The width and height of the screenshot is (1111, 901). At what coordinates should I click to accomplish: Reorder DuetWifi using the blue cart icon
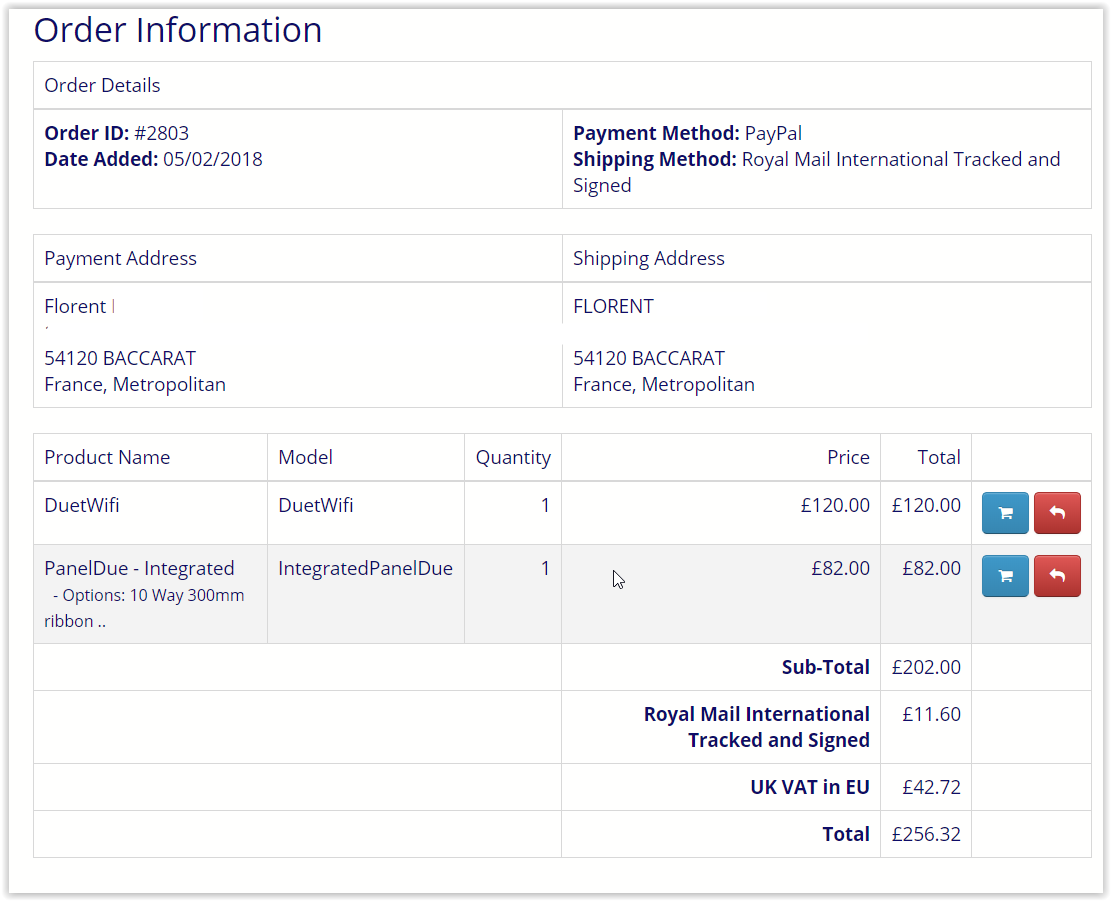click(x=1005, y=513)
